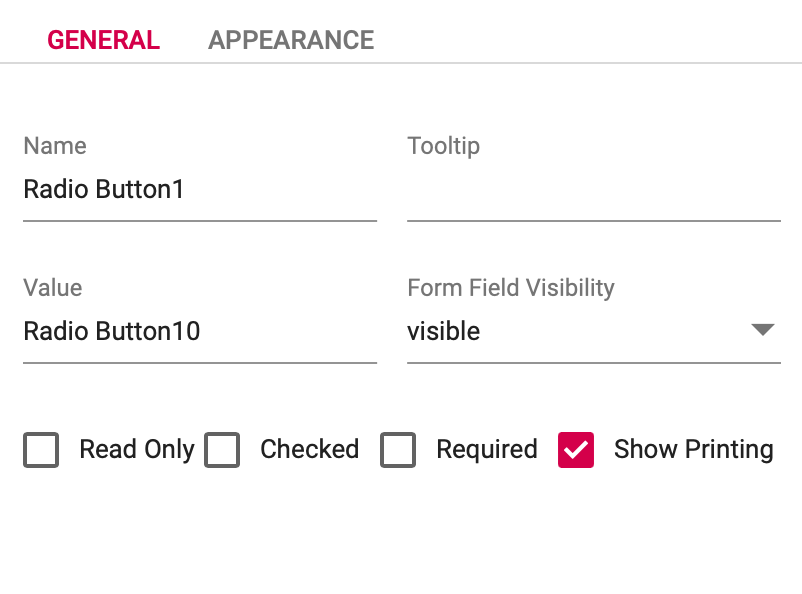802x594 pixels.
Task: Click the 'Required' text label
Action: (486, 450)
